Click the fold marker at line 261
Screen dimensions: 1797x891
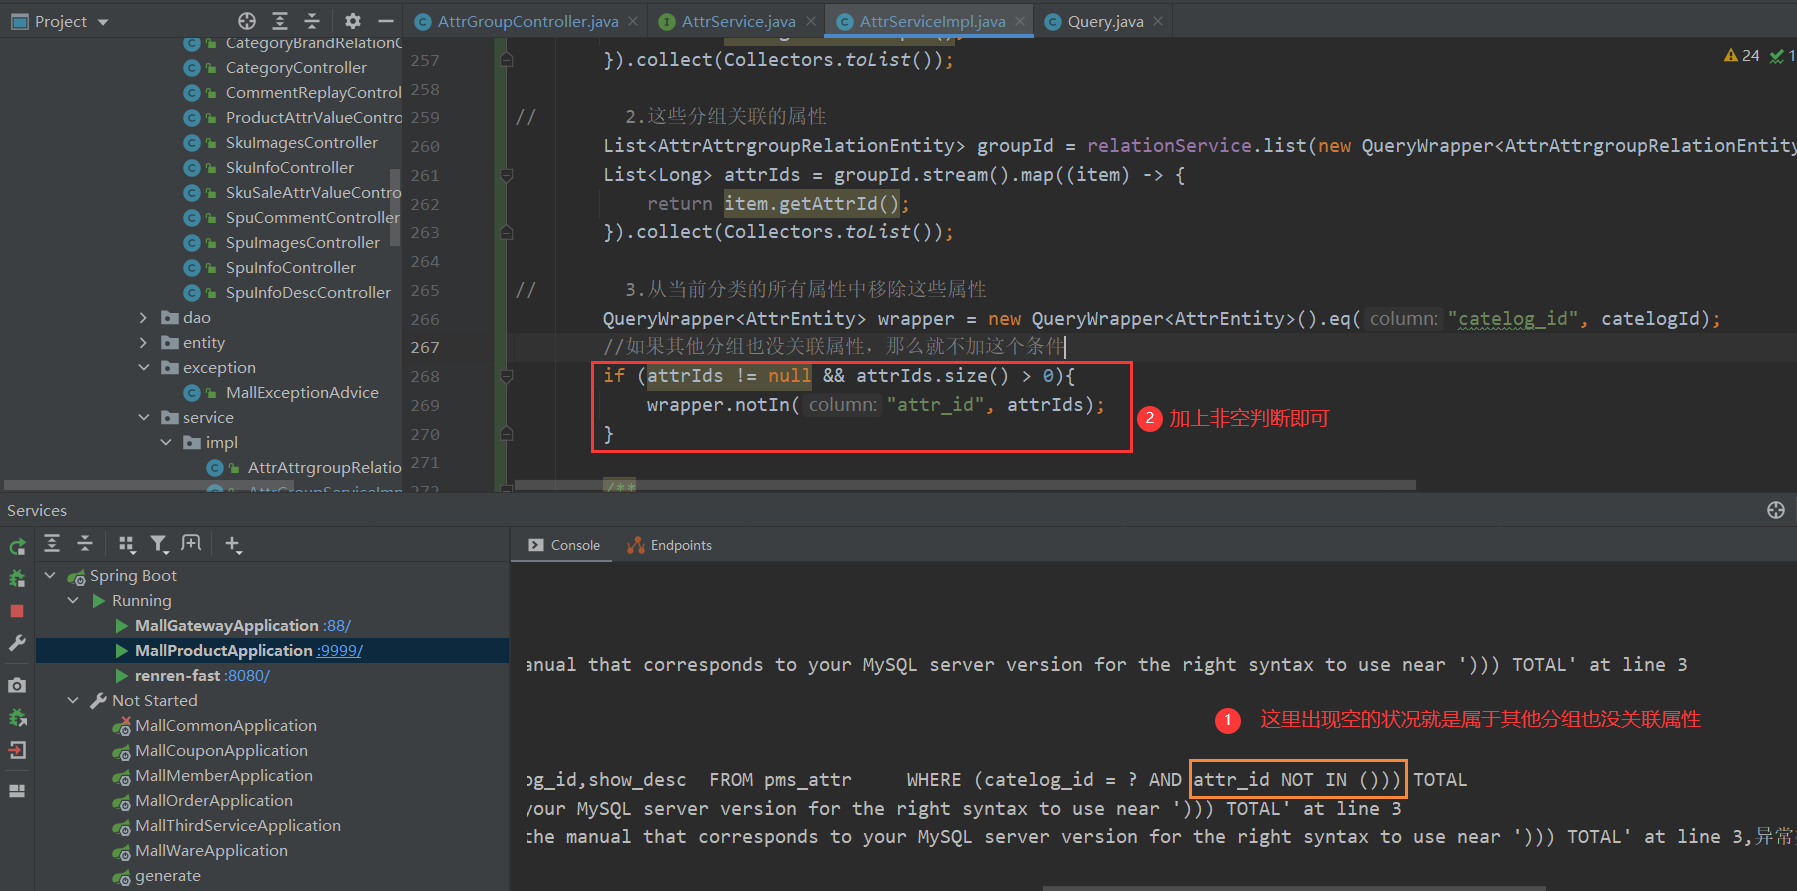(507, 175)
